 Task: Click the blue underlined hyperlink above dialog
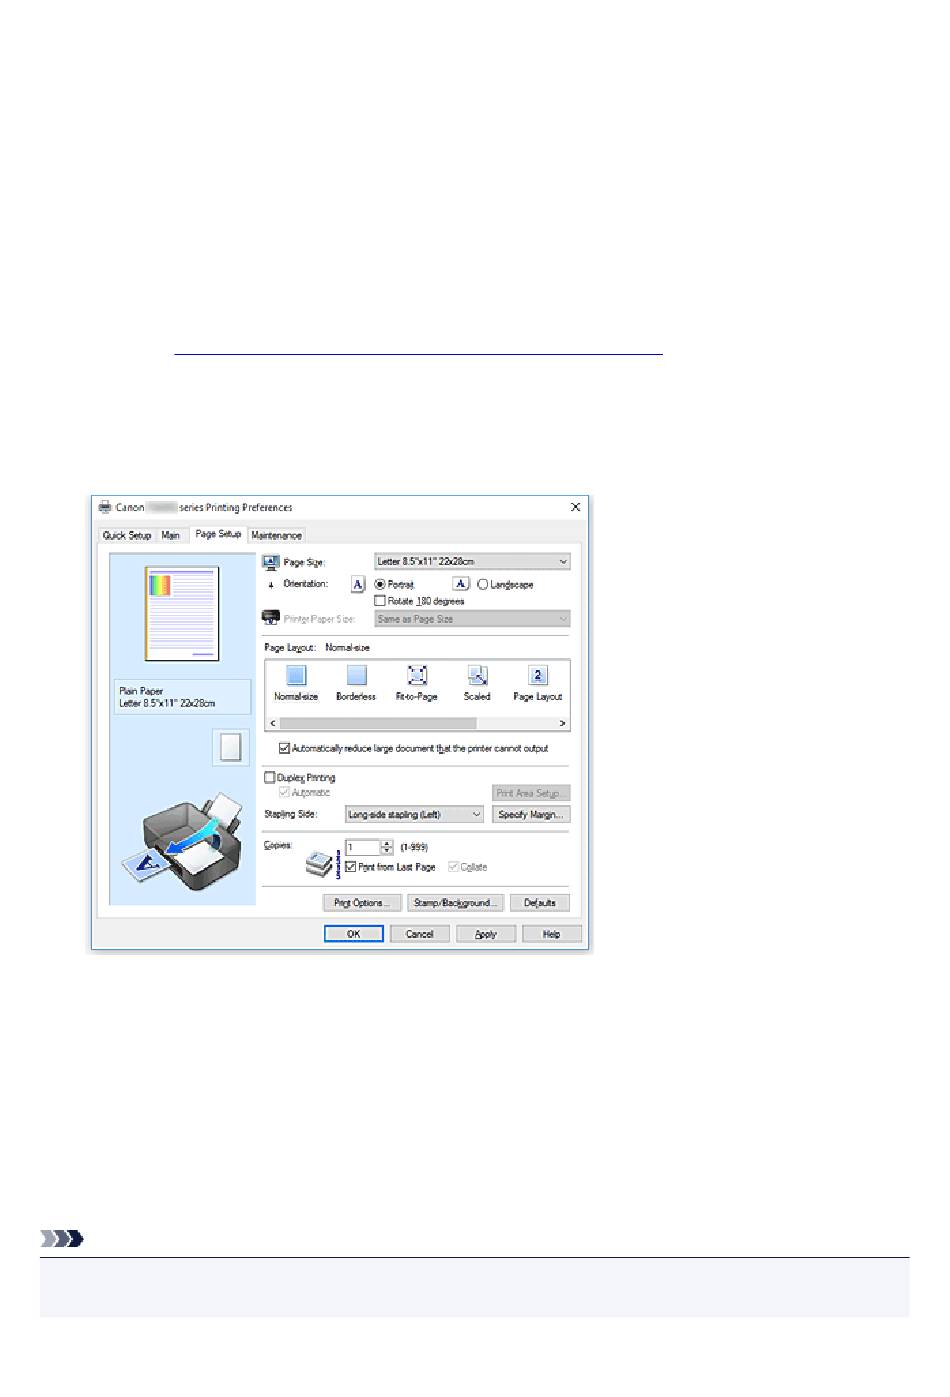click(x=418, y=354)
